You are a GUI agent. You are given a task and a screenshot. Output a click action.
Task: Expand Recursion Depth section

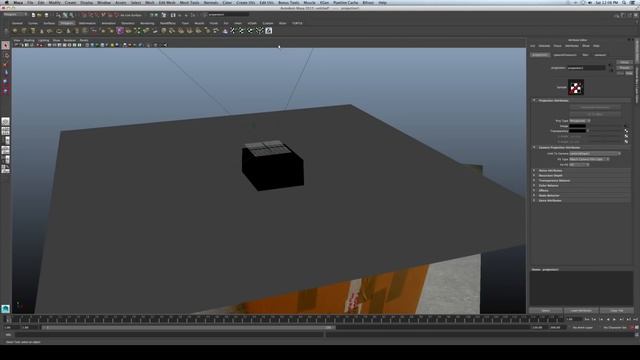point(534,176)
